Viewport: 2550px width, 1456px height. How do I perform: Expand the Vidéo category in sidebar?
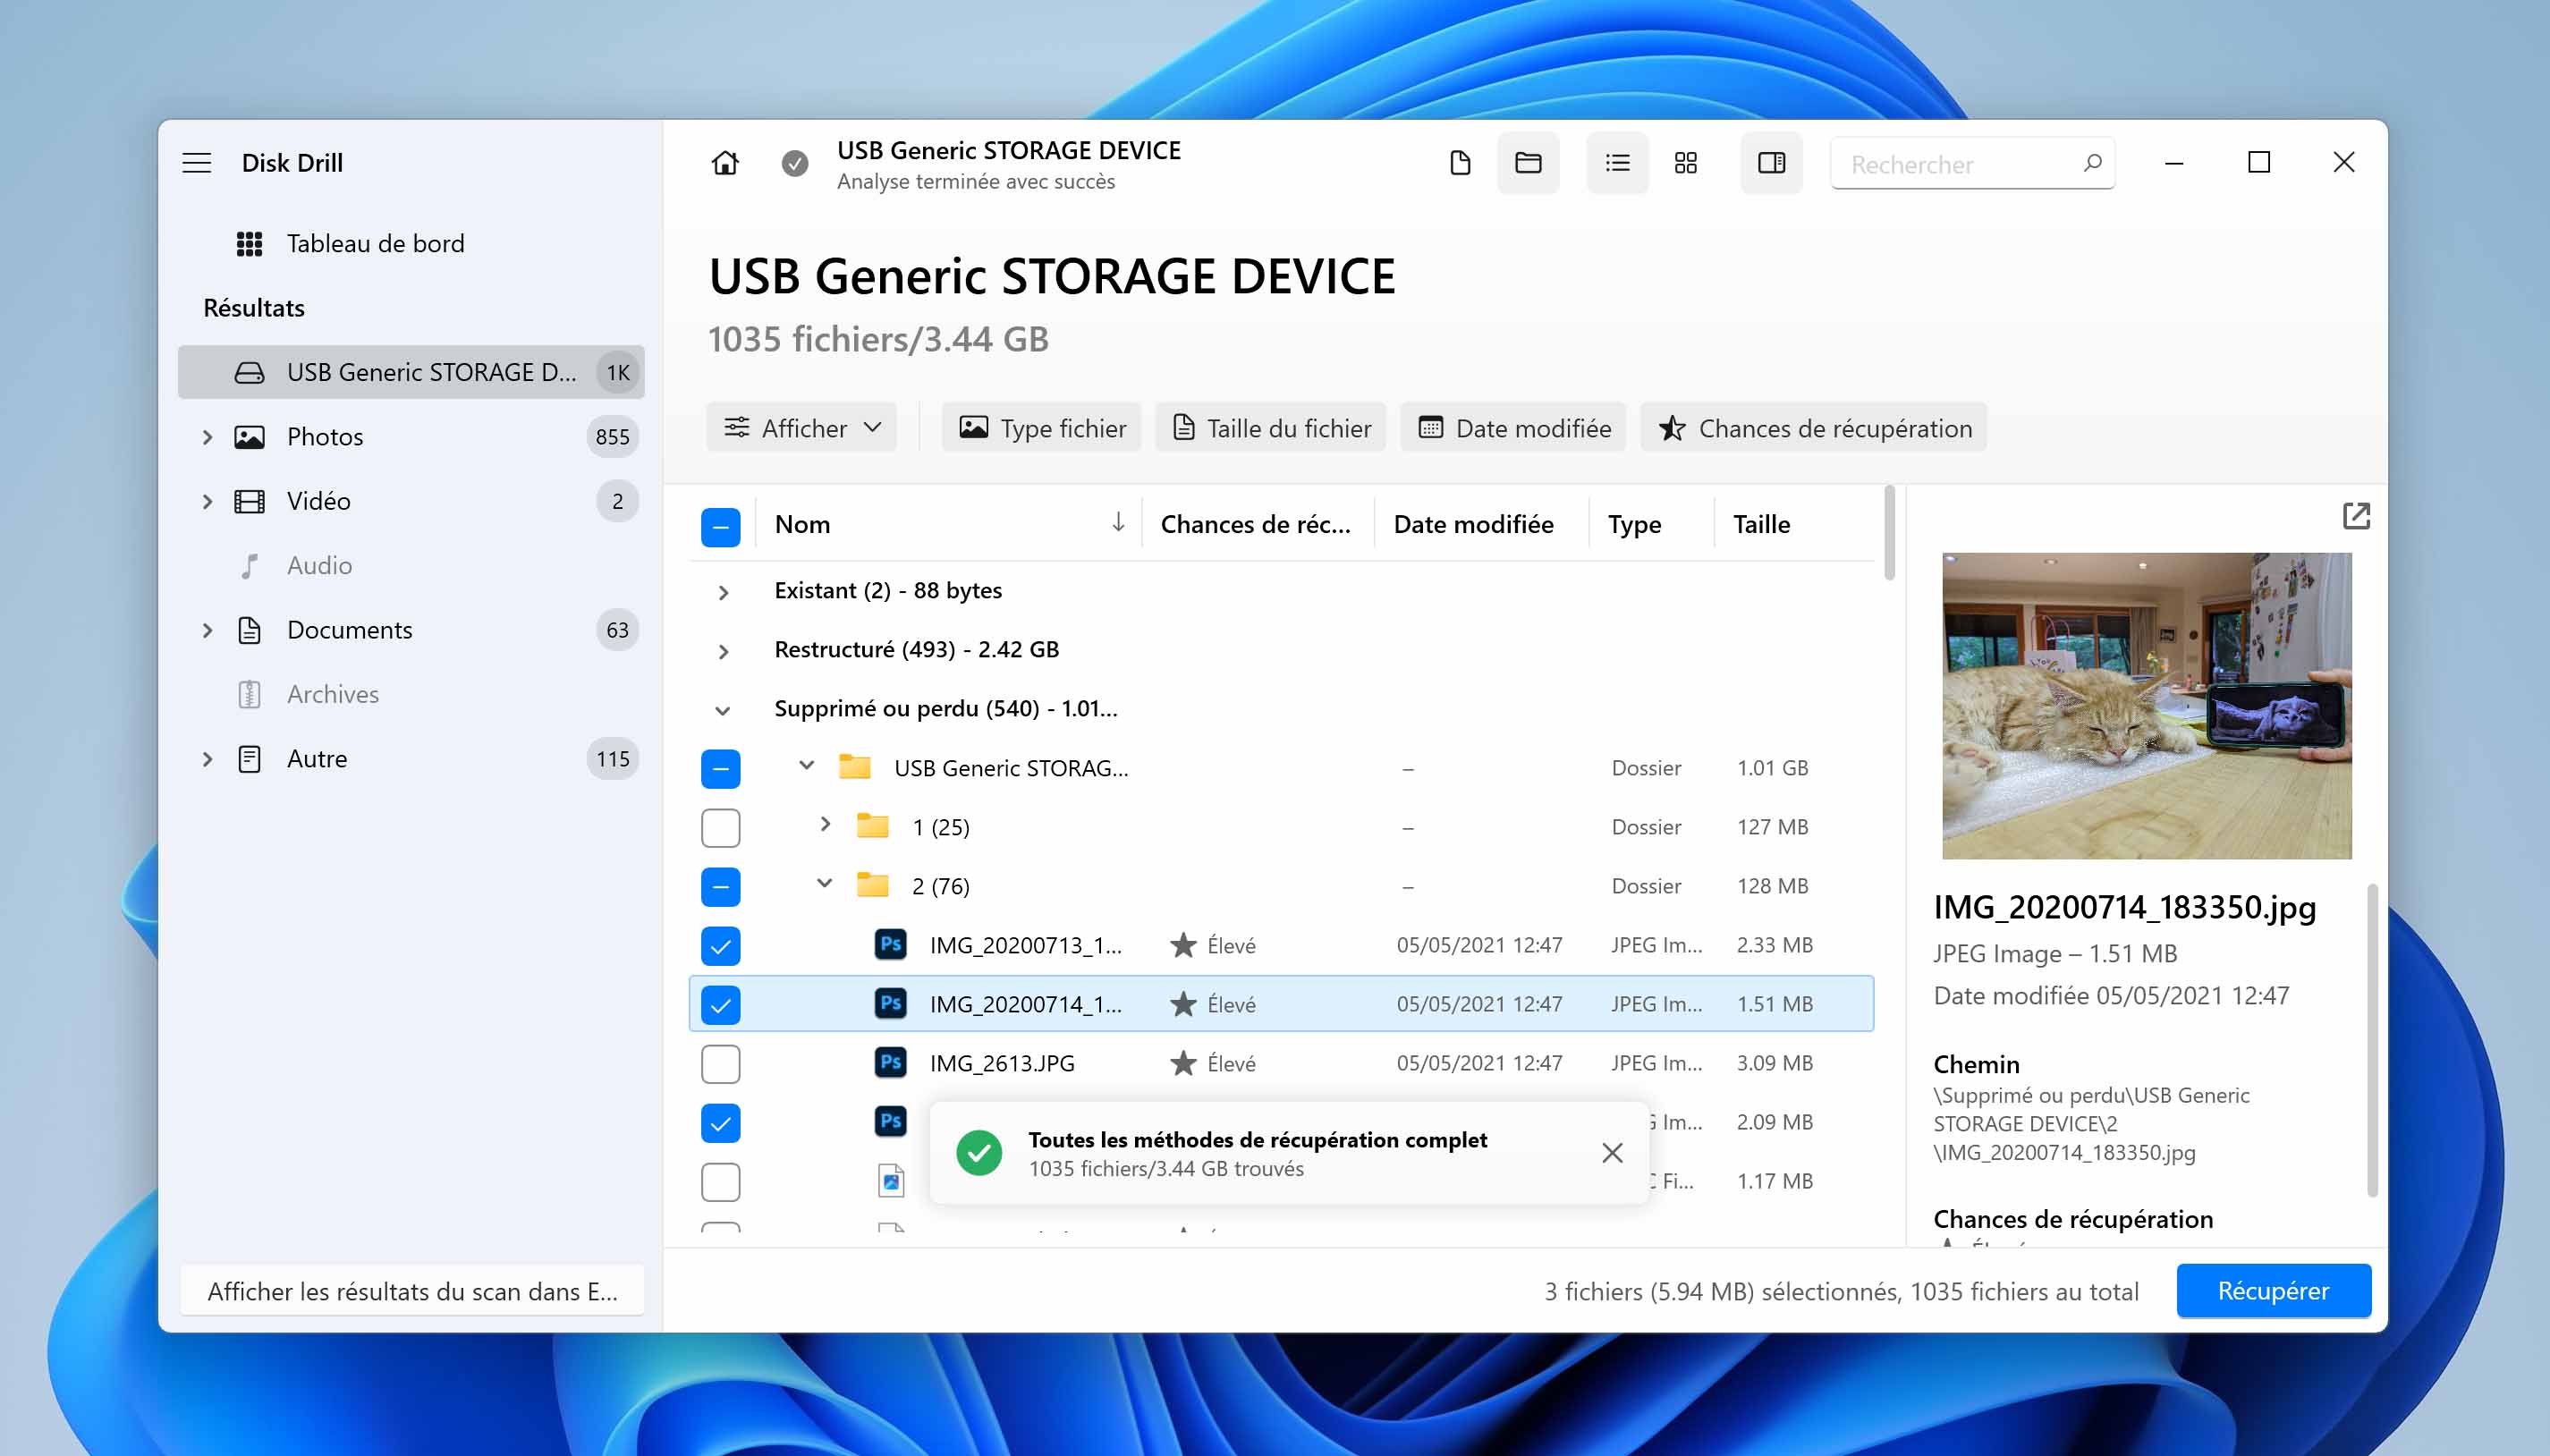(207, 501)
